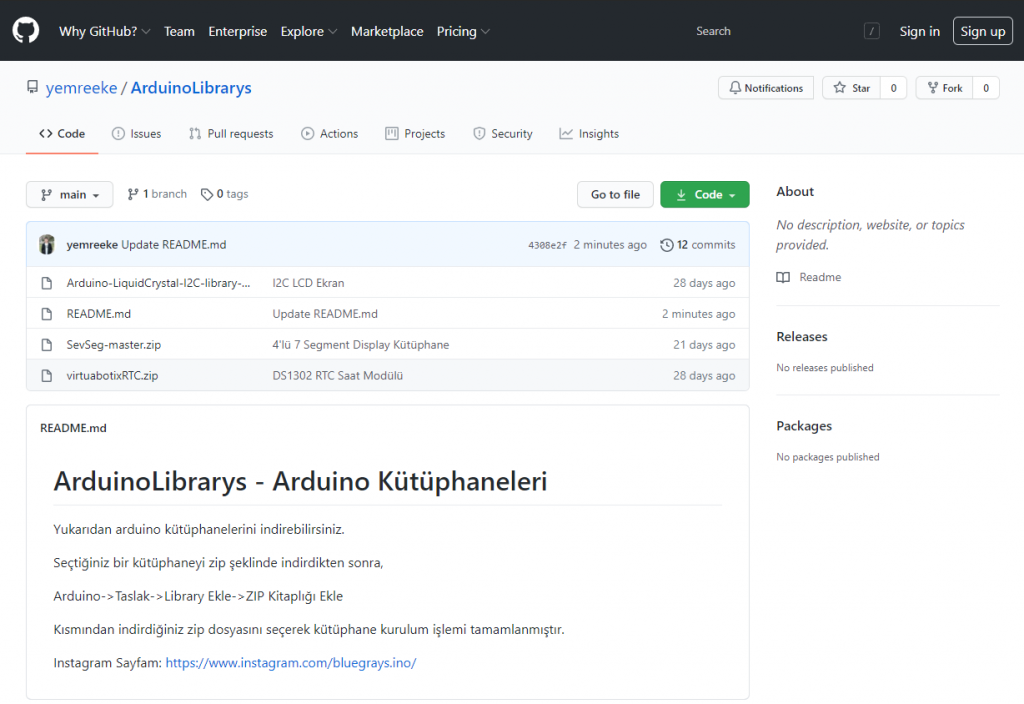Click in the Search input field

[777, 31]
